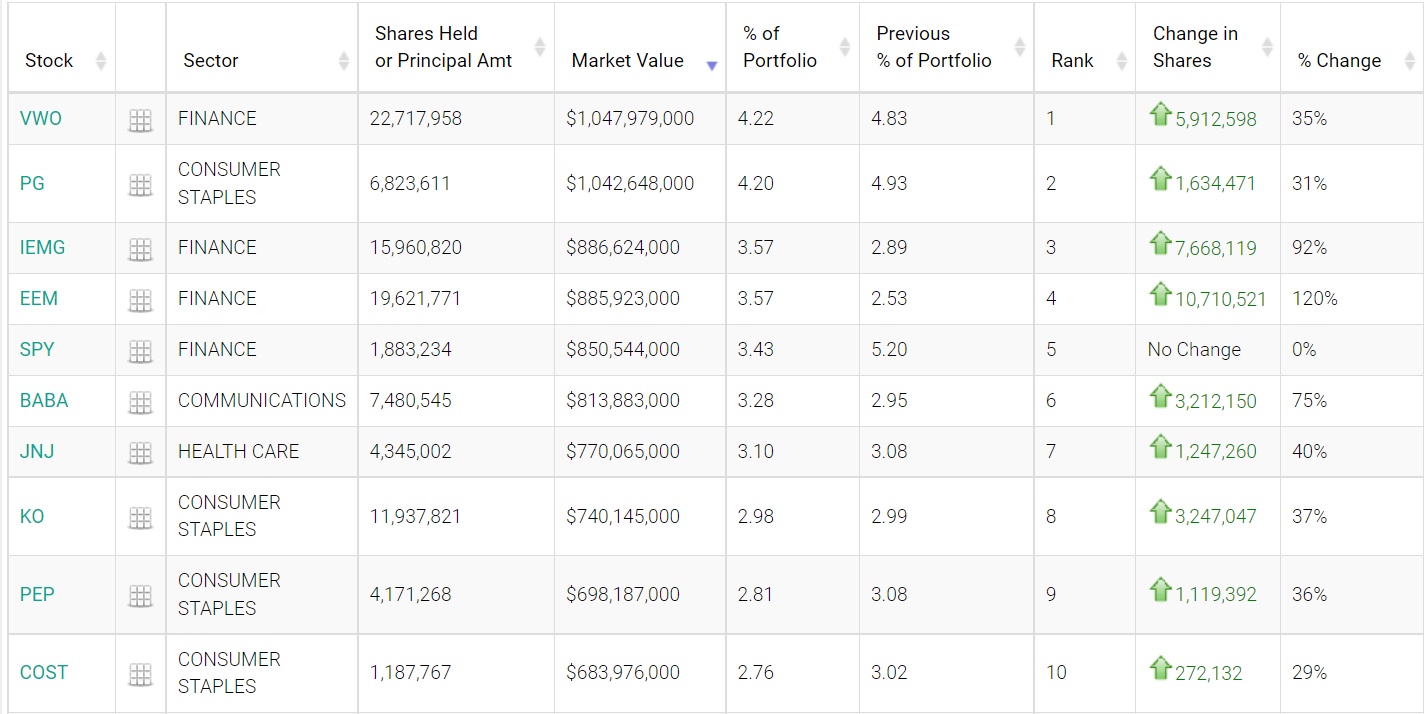Click the grid icon next to VWO

tap(140, 121)
